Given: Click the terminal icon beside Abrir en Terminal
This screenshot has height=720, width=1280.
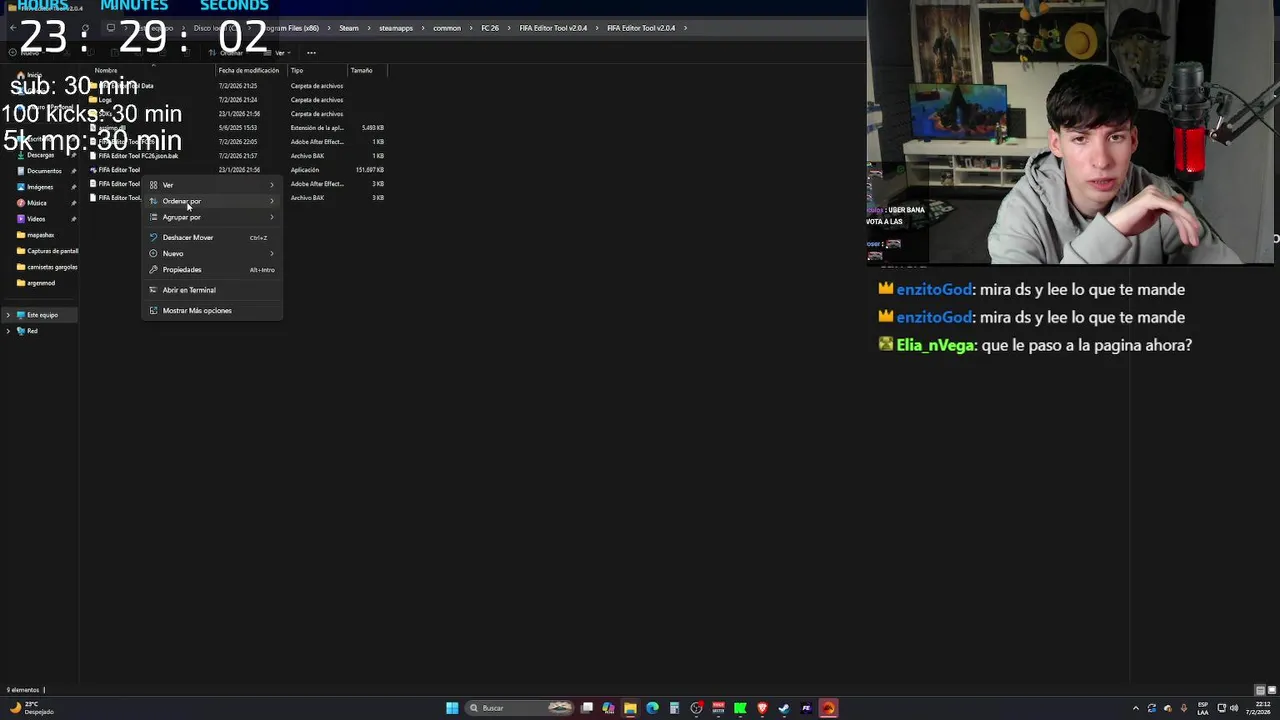Looking at the screenshot, I should (x=153, y=290).
